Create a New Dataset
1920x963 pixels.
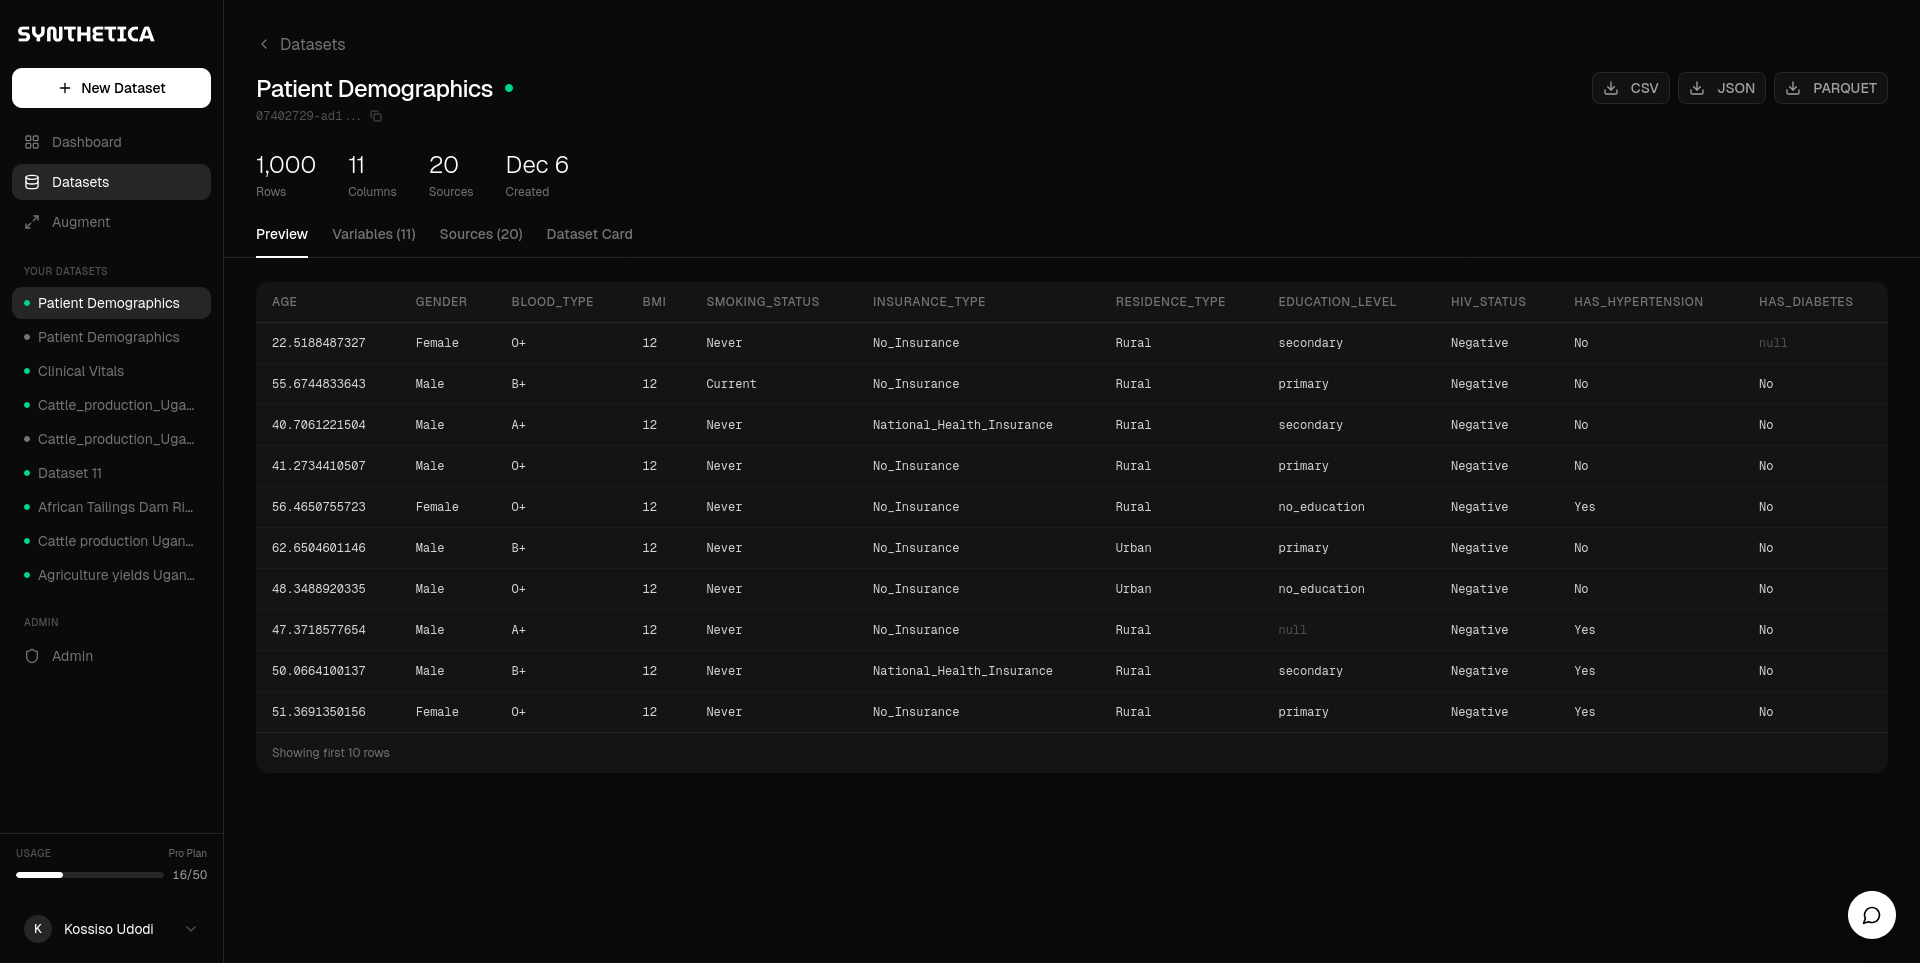click(x=111, y=88)
